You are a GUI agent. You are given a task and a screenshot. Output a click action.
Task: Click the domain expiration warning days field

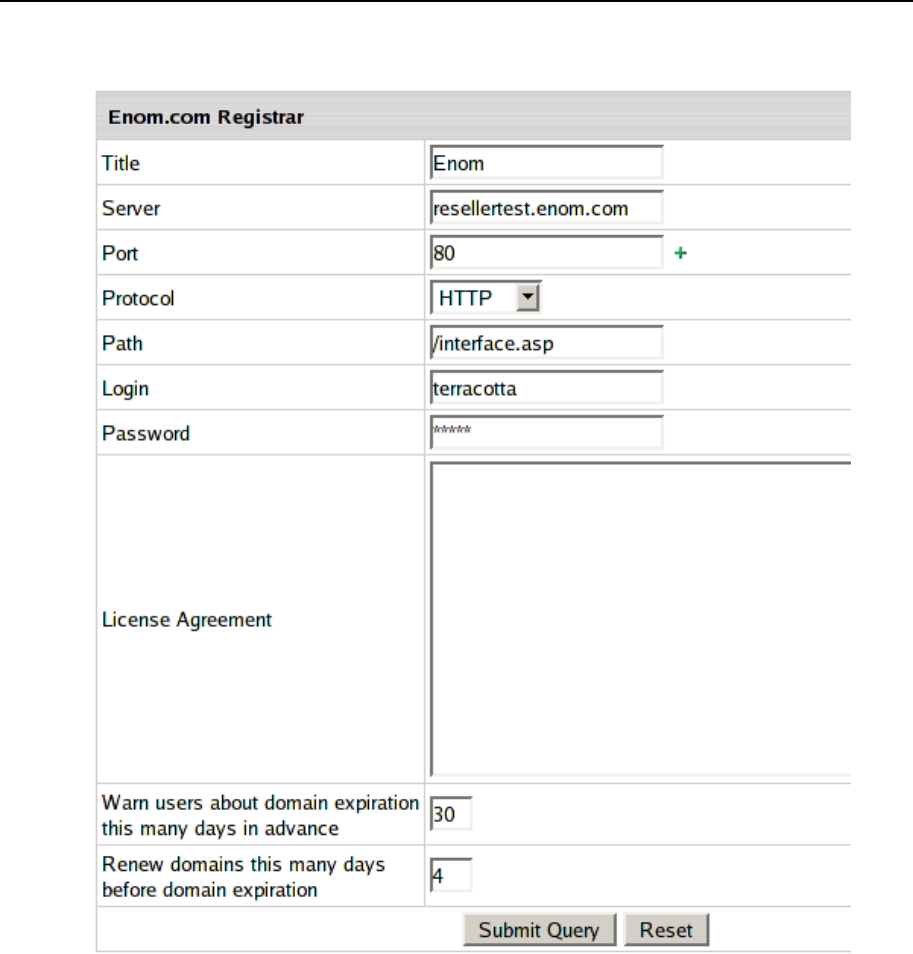tap(450, 815)
